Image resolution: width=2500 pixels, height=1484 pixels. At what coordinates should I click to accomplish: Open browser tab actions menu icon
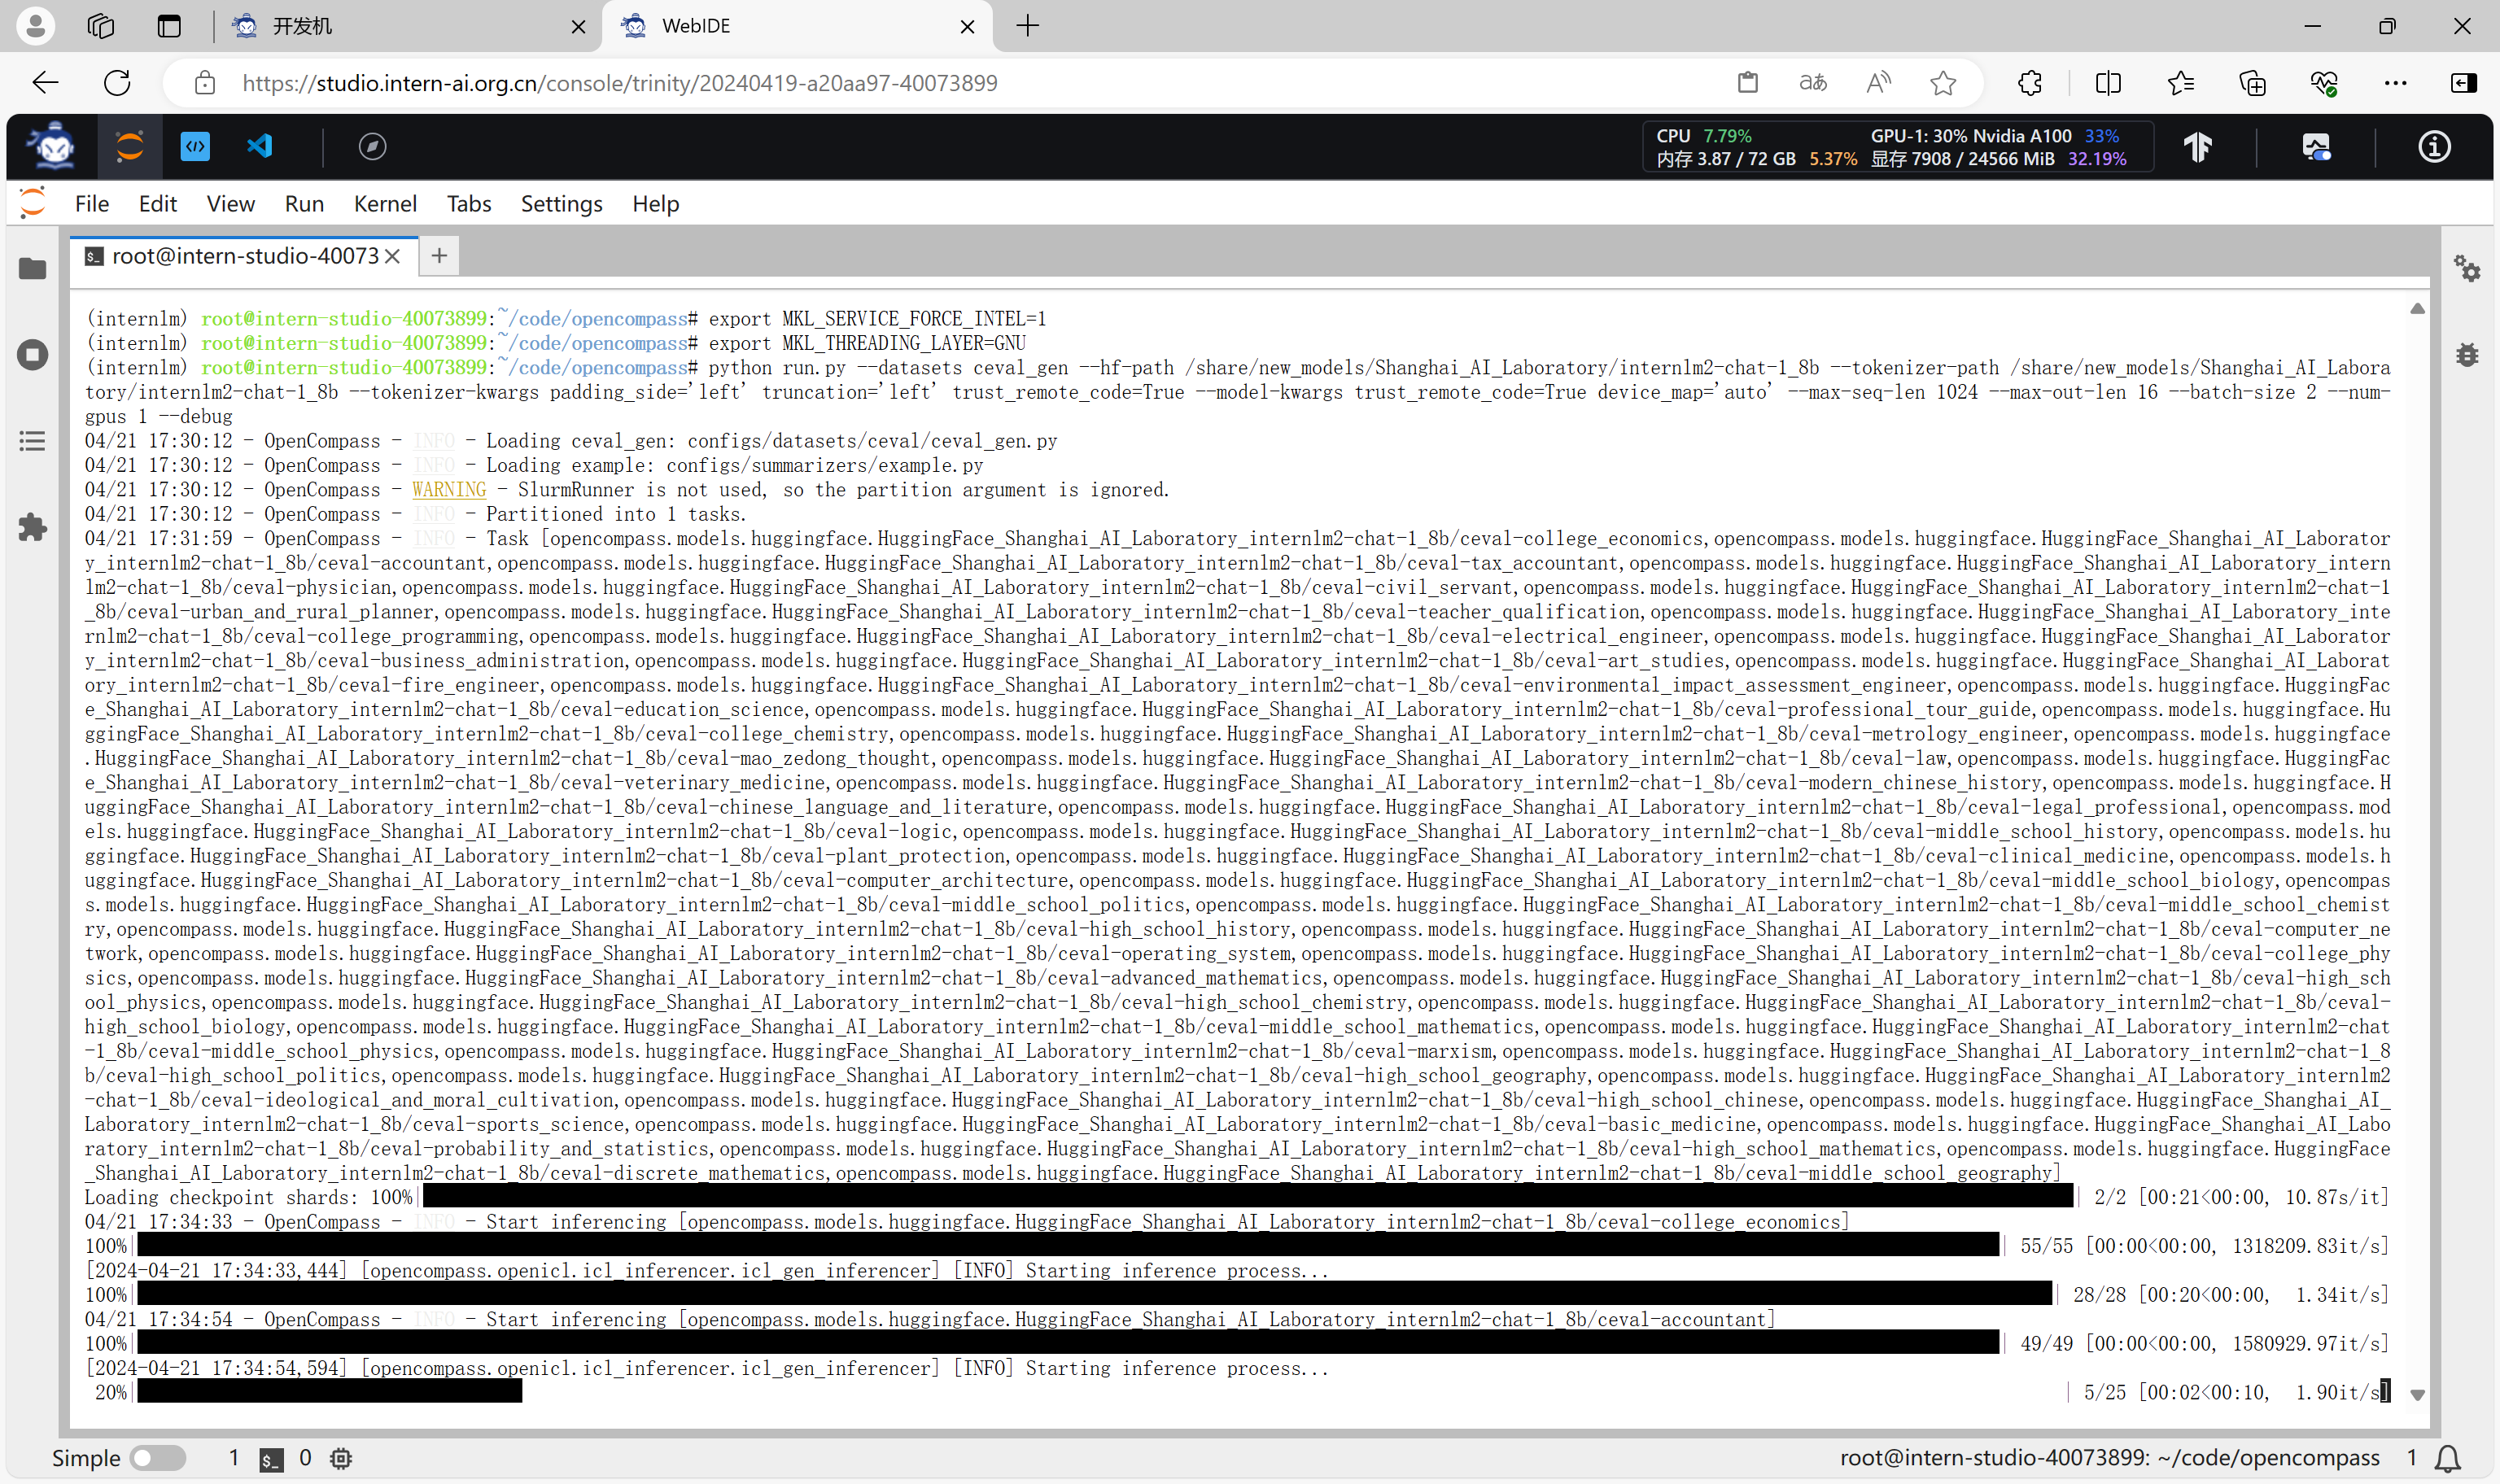coord(169,26)
